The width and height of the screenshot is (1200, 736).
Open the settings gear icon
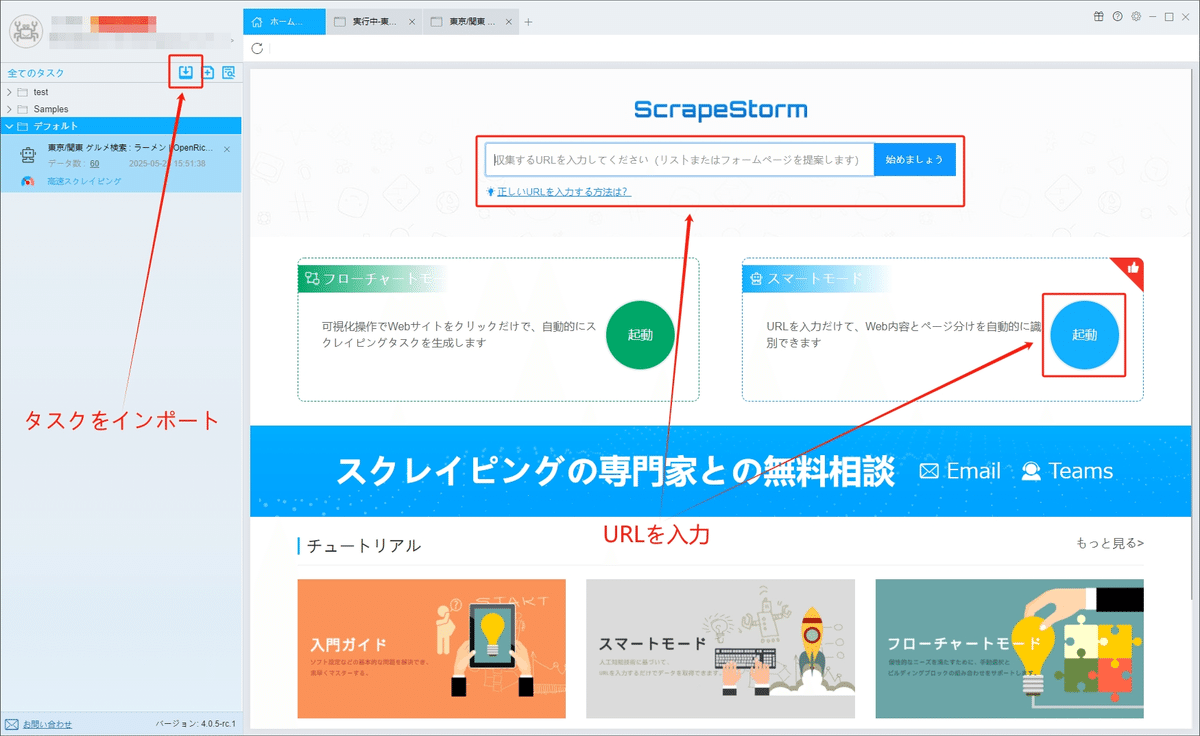click(x=1135, y=17)
